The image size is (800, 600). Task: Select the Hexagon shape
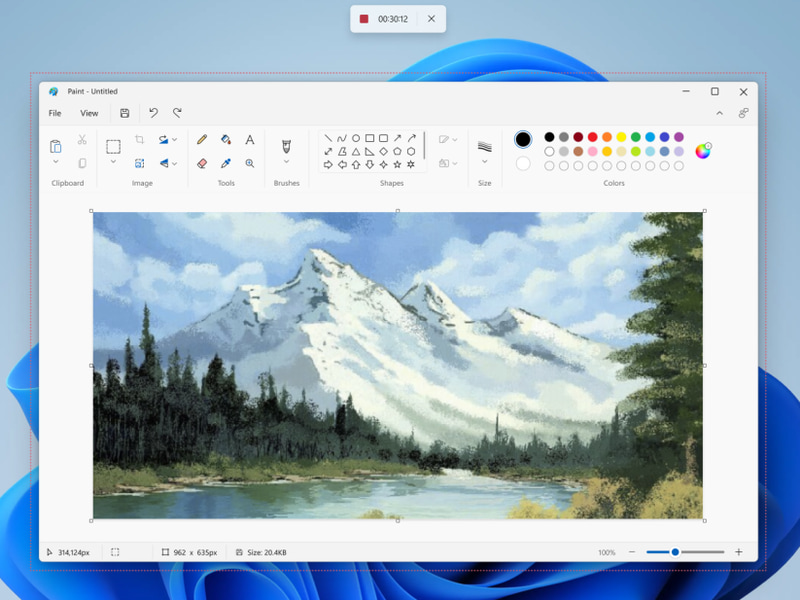[x=411, y=152]
